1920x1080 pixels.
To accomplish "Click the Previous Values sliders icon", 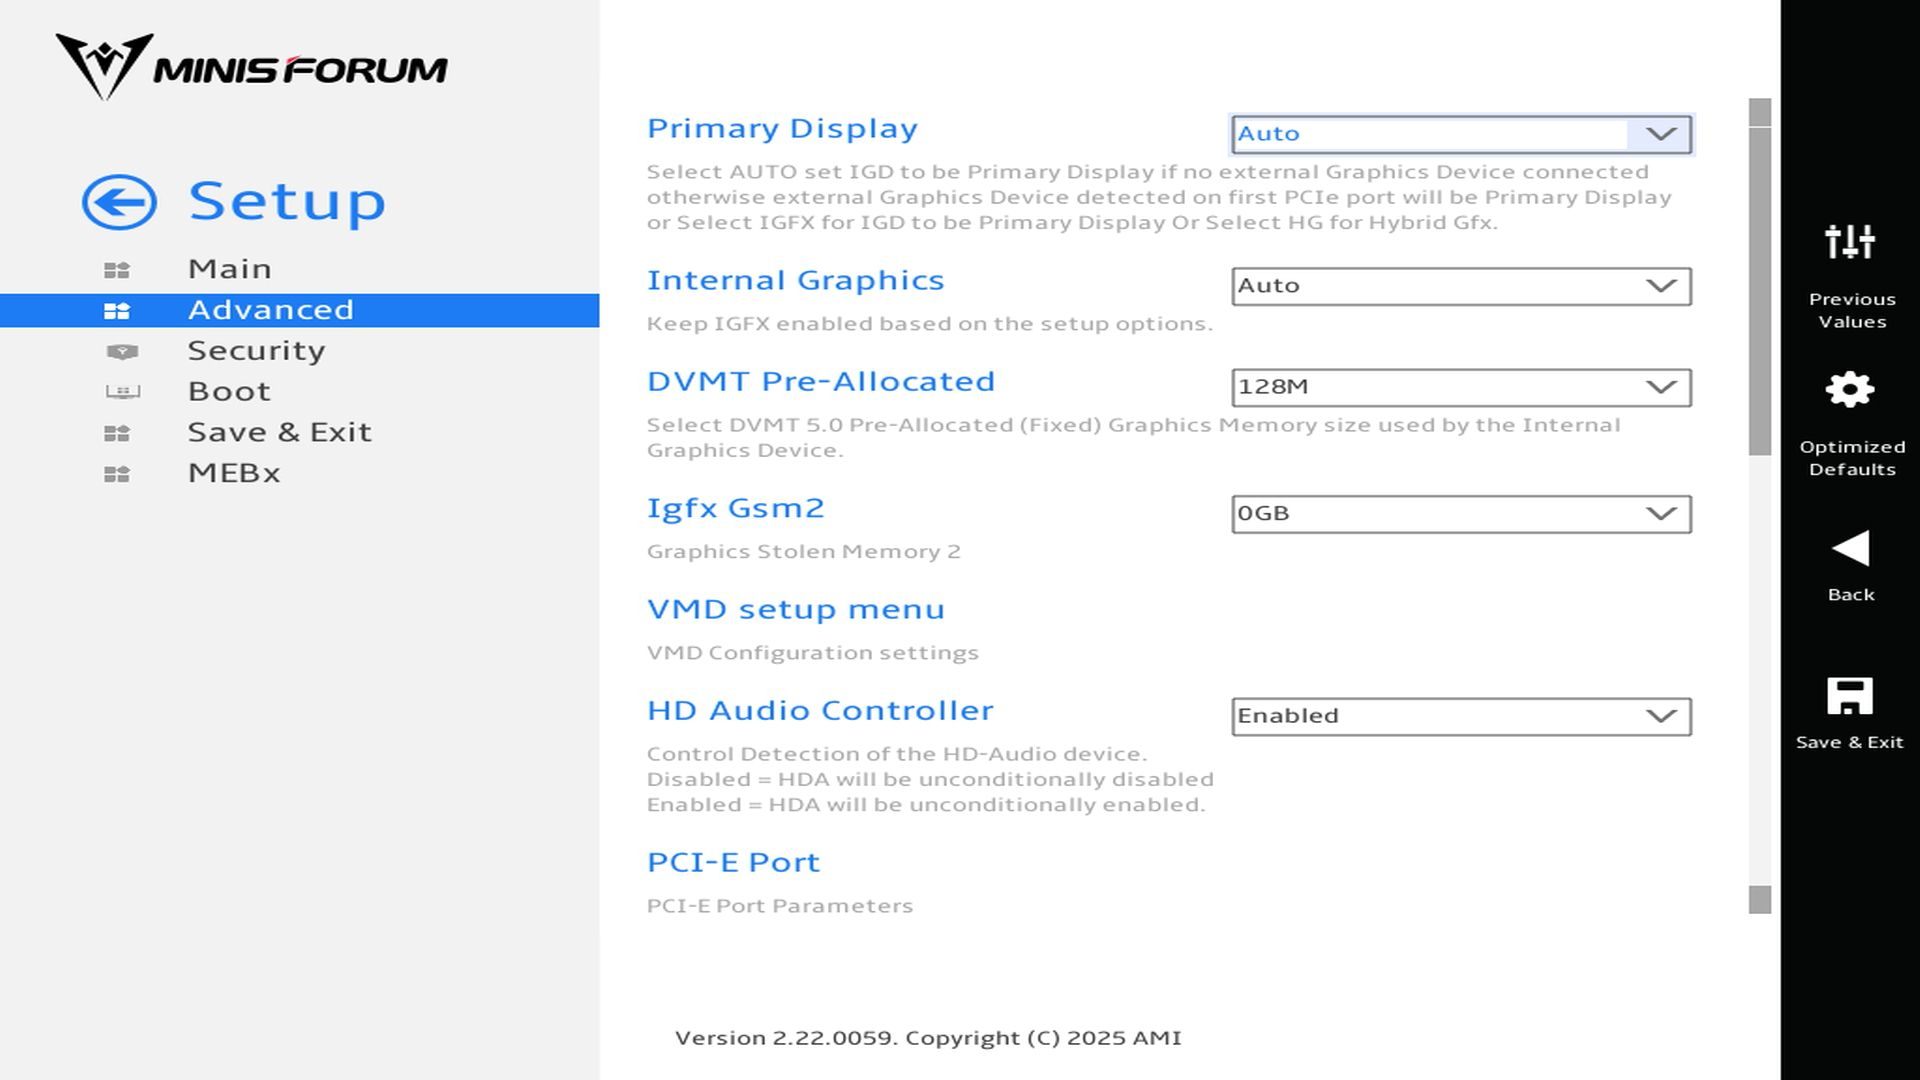I will coord(1850,242).
